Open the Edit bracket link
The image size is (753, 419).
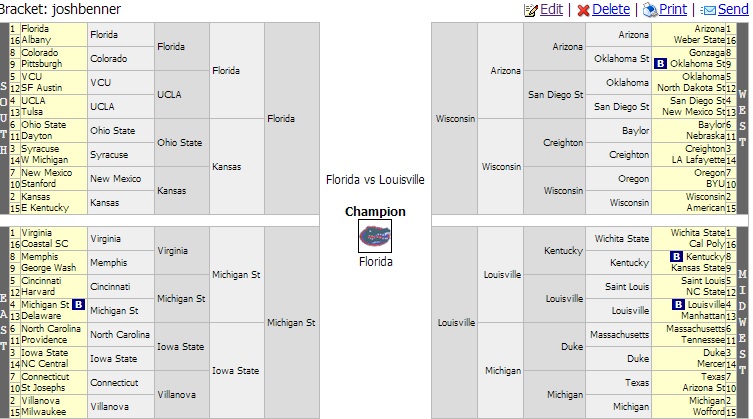pyautogui.click(x=551, y=9)
